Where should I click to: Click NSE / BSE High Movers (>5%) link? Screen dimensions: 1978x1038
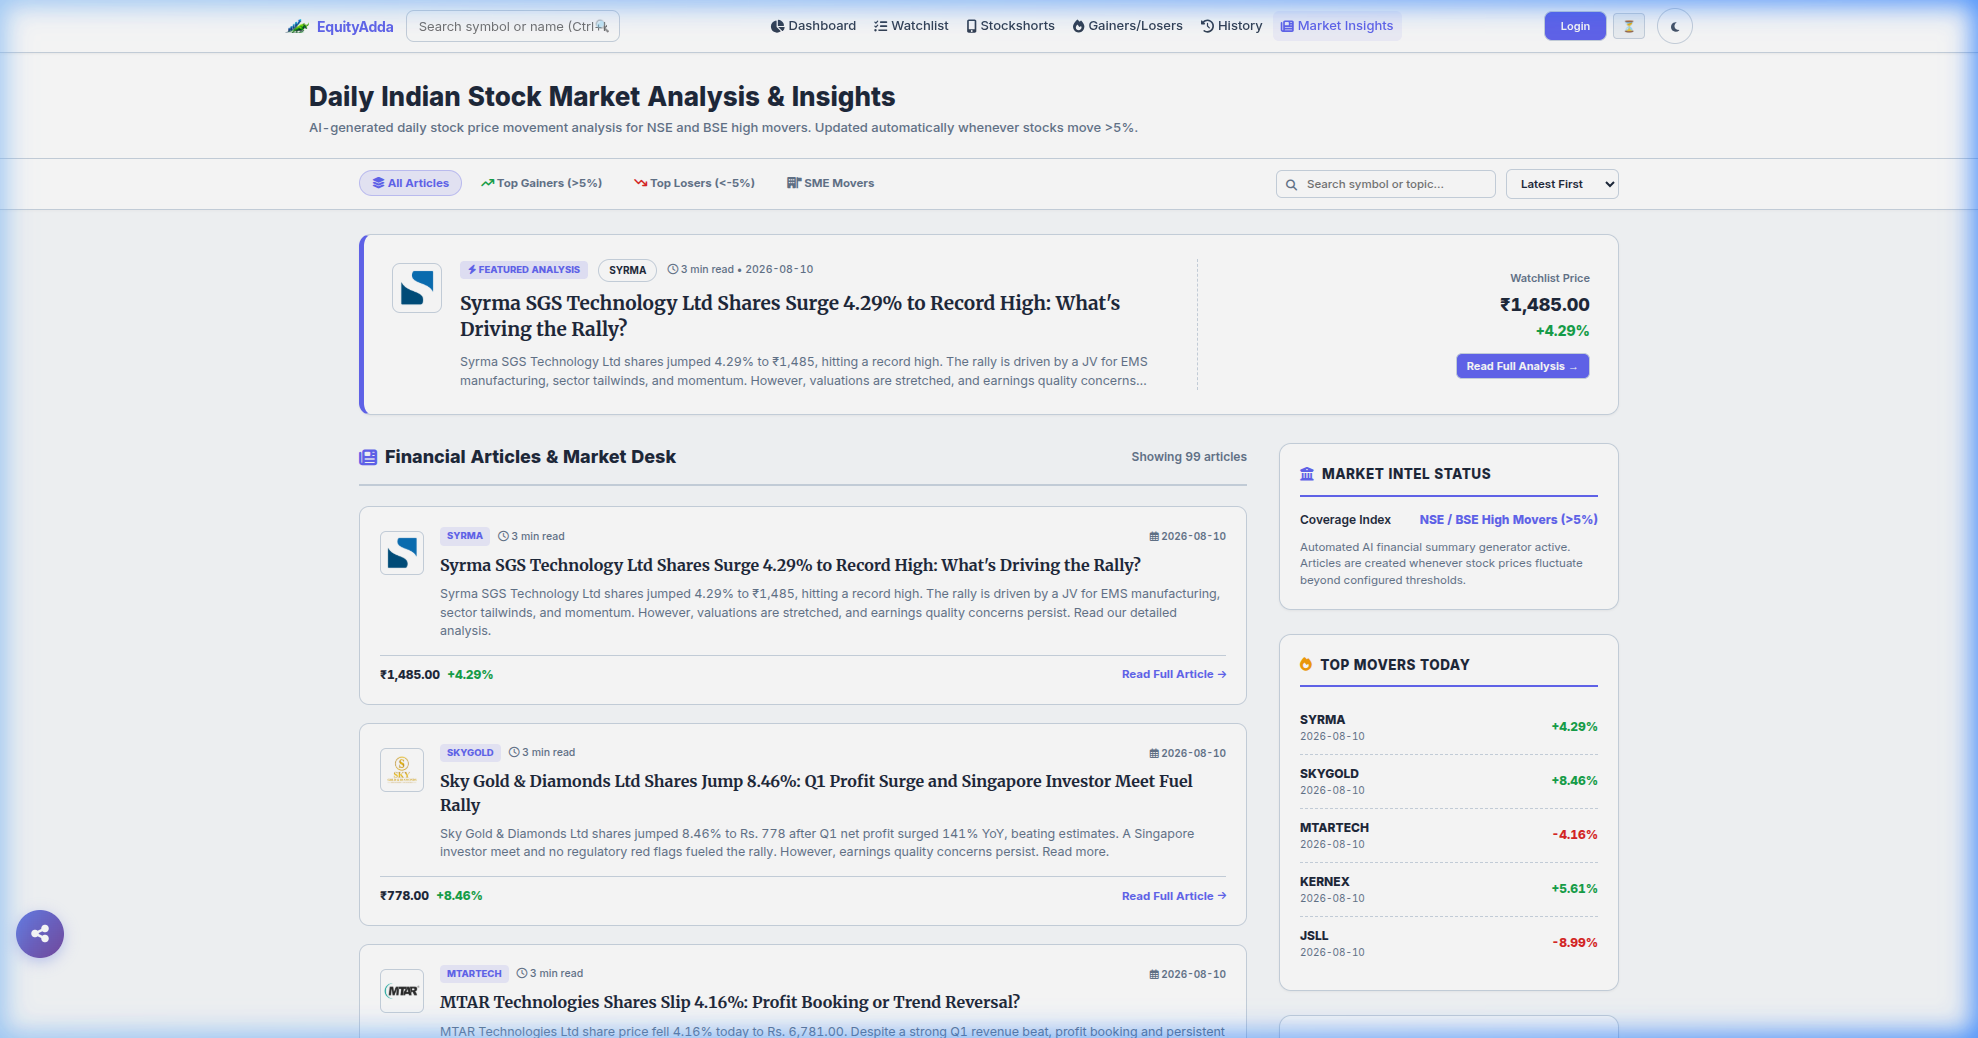(1508, 520)
